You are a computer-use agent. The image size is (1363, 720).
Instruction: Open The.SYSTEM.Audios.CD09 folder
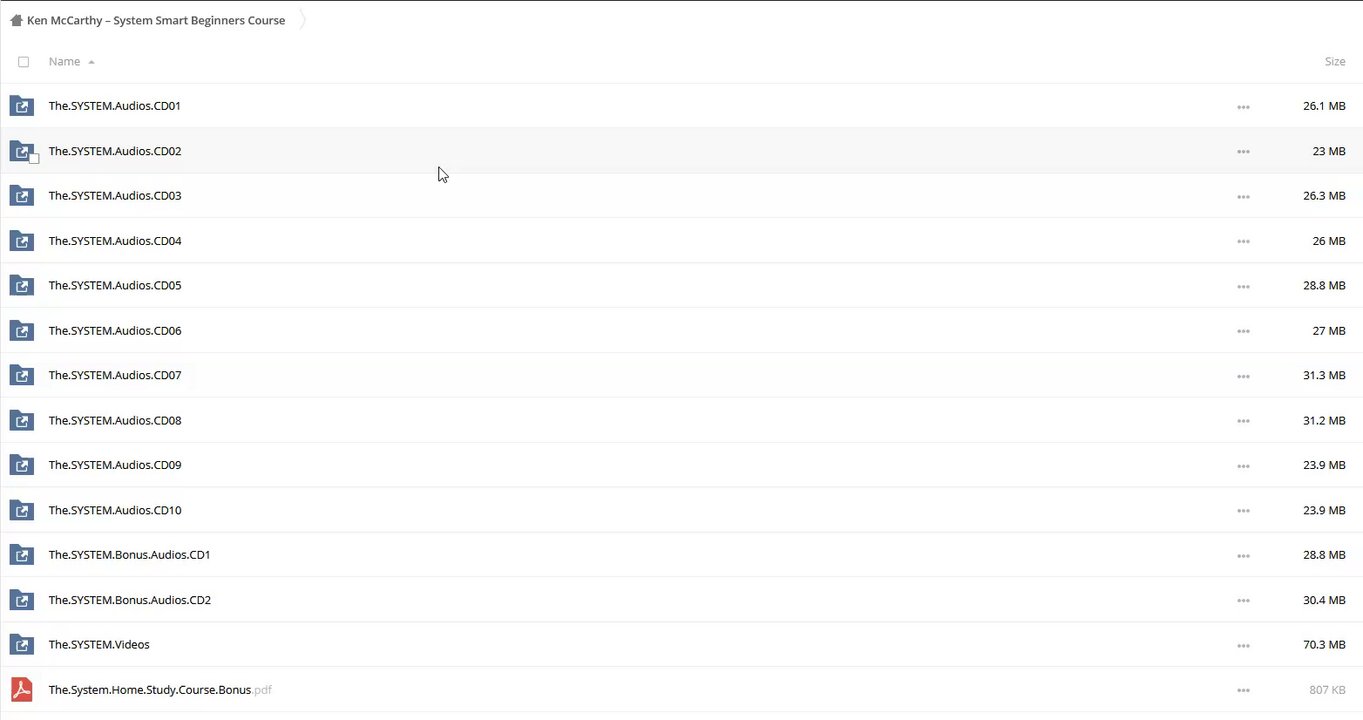click(x=115, y=465)
